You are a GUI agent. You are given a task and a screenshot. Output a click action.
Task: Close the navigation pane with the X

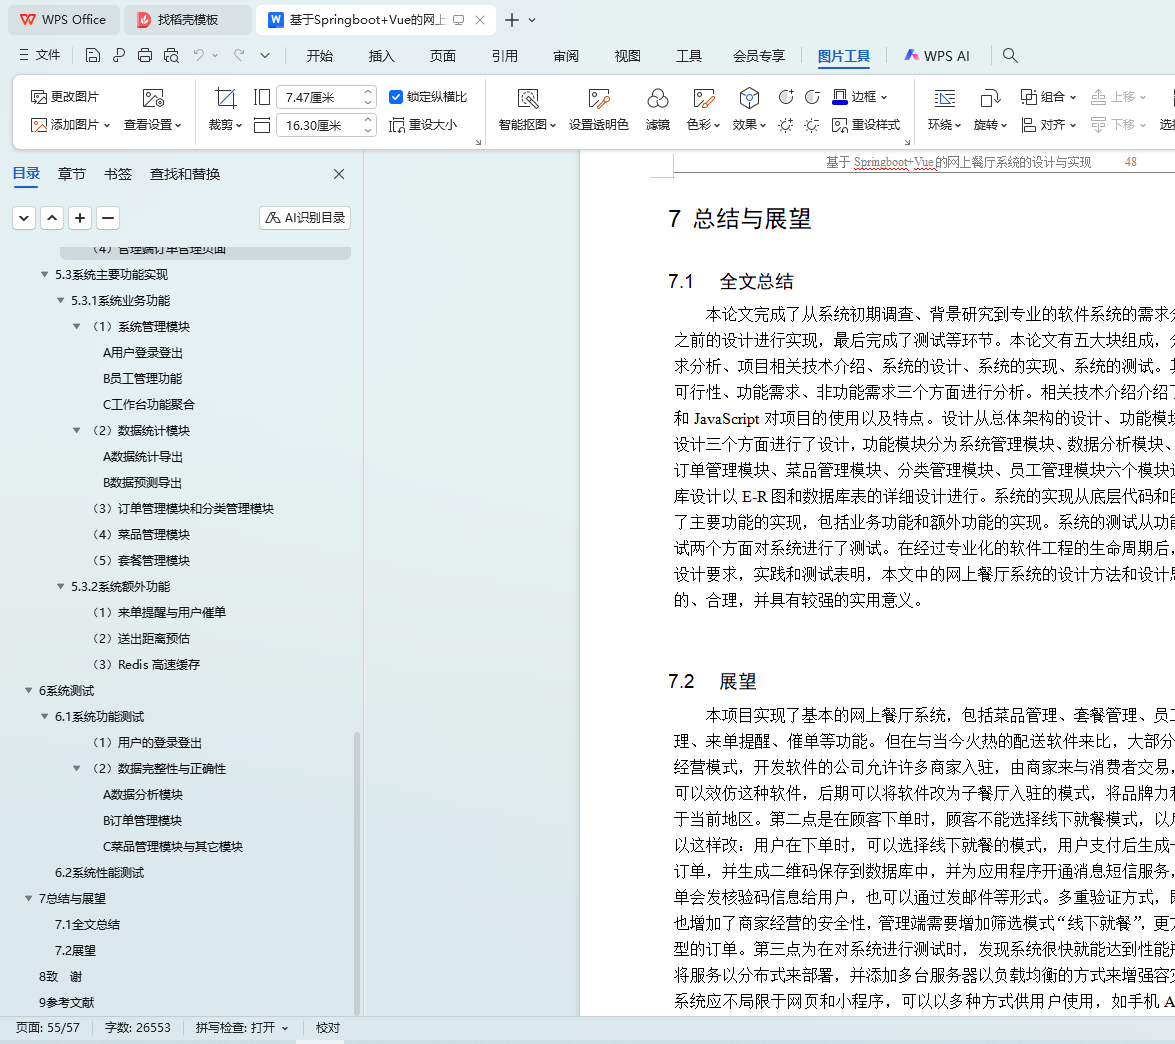pyautogui.click(x=339, y=174)
